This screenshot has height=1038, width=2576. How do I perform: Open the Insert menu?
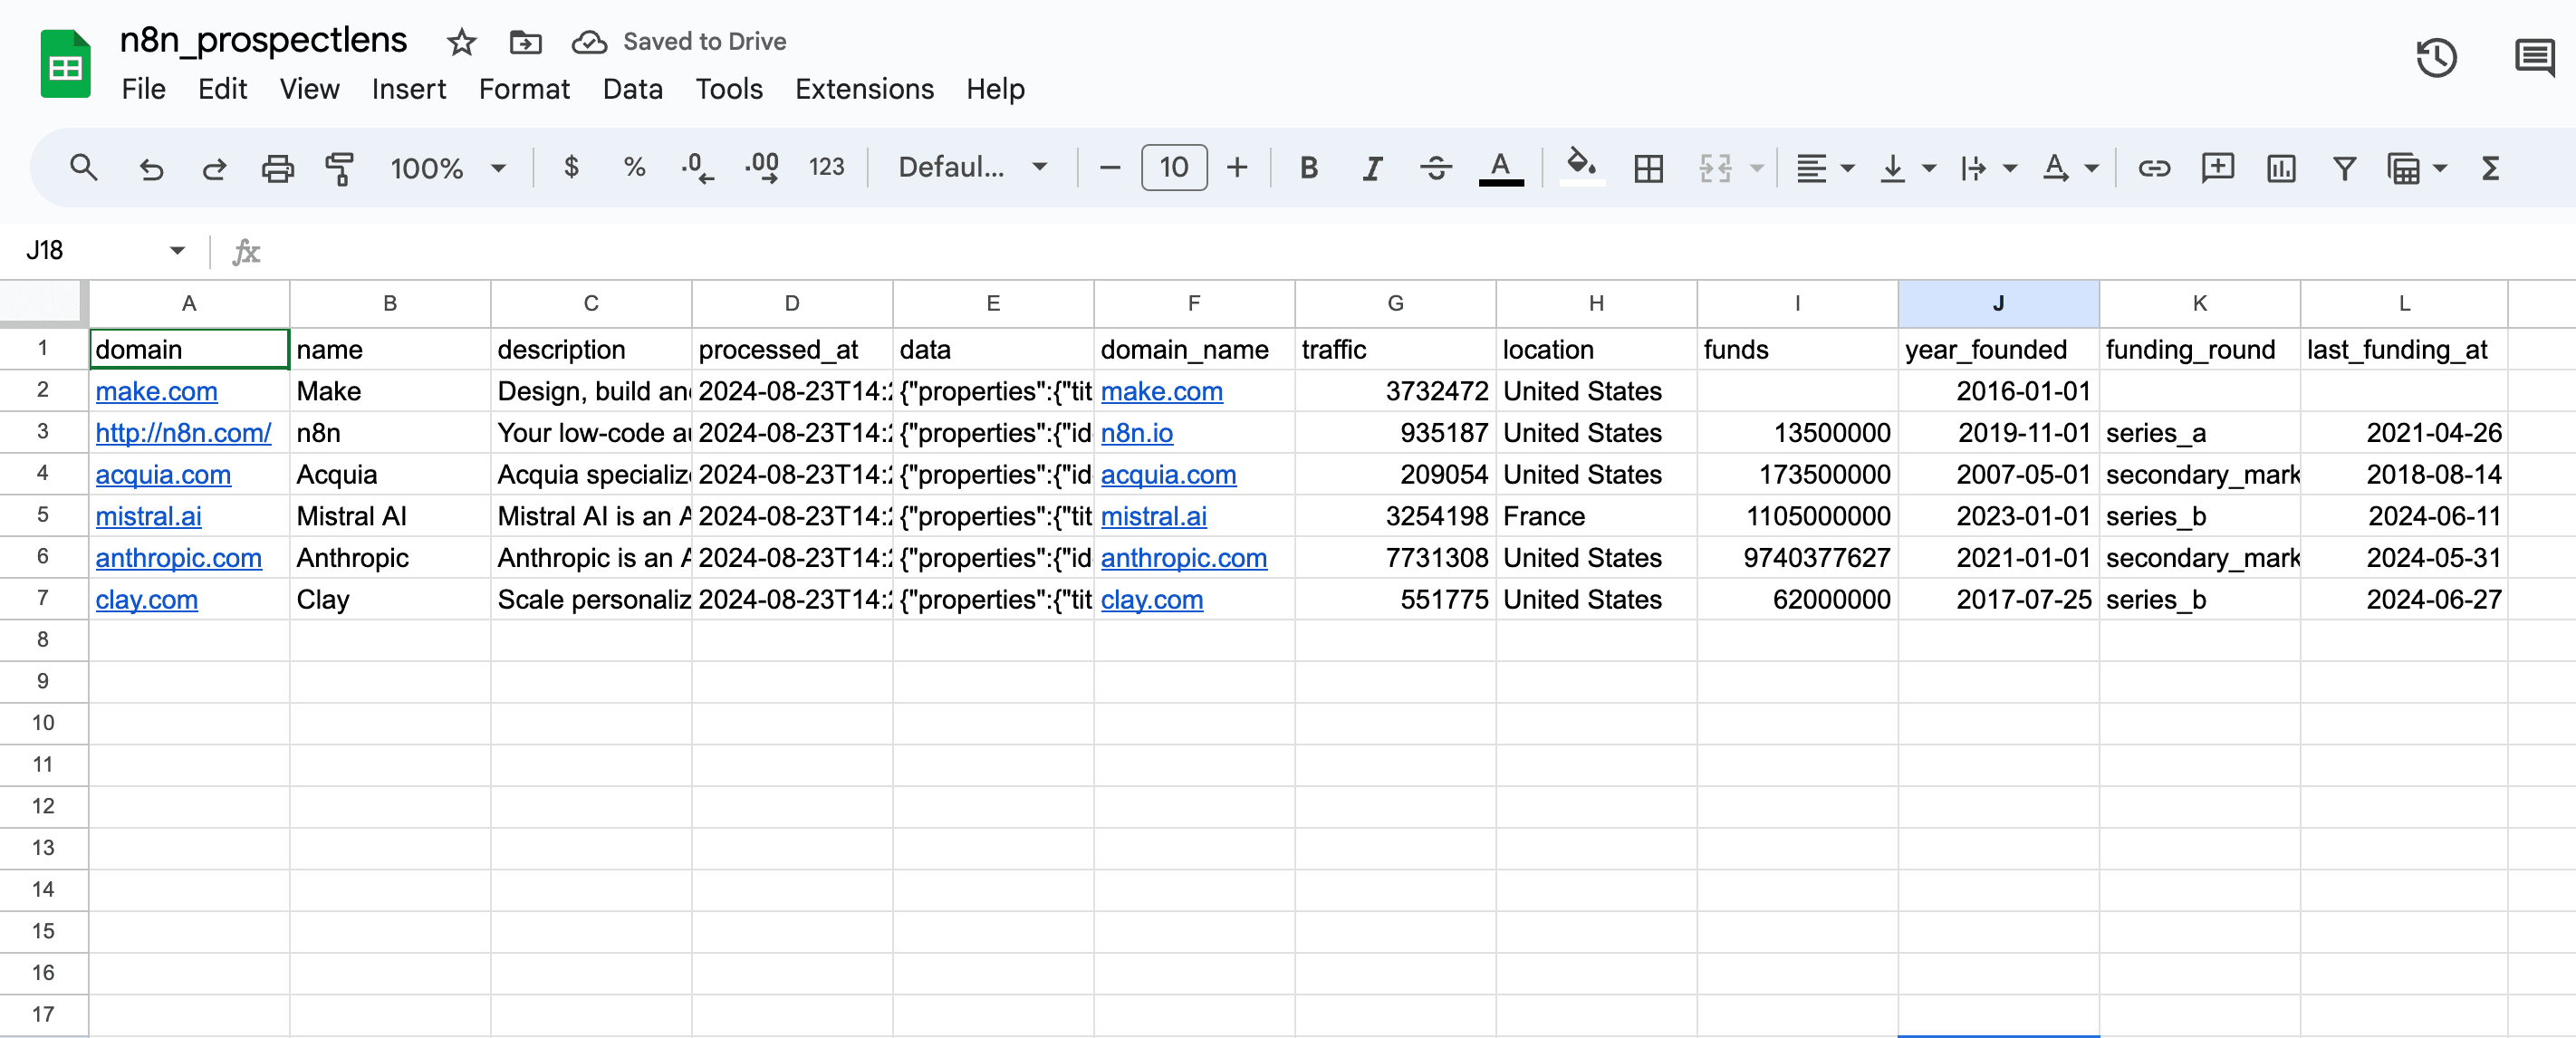tap(408, 89)
